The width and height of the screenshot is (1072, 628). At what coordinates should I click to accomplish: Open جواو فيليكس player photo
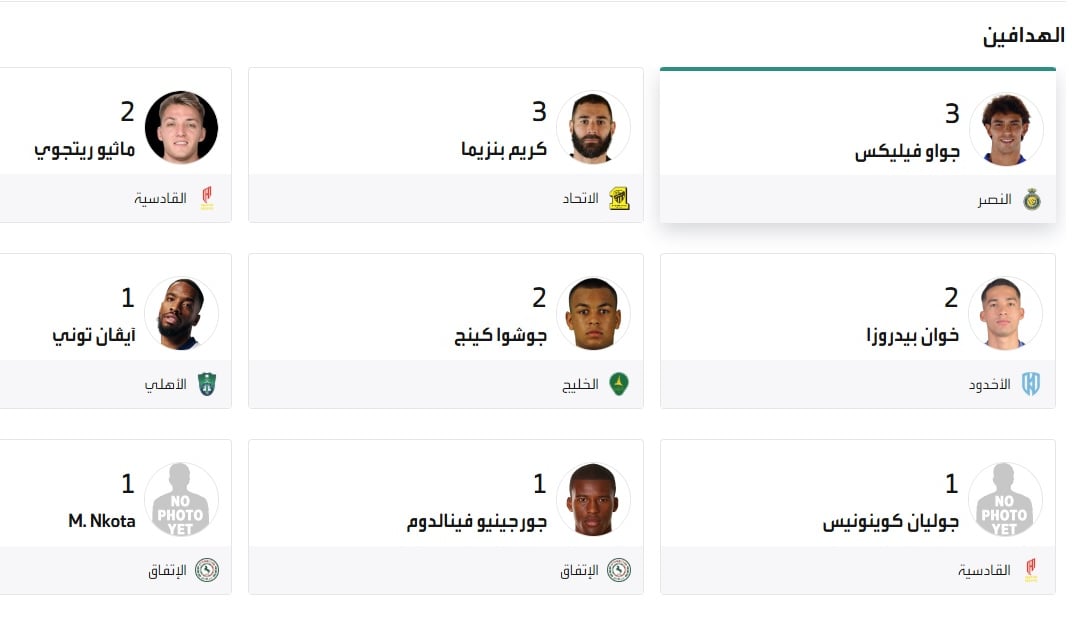tap(1006, 129)
